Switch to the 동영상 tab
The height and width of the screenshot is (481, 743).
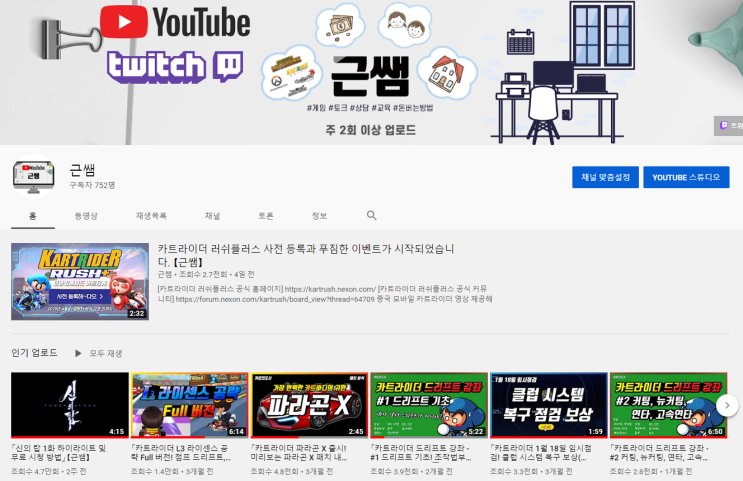86,216
